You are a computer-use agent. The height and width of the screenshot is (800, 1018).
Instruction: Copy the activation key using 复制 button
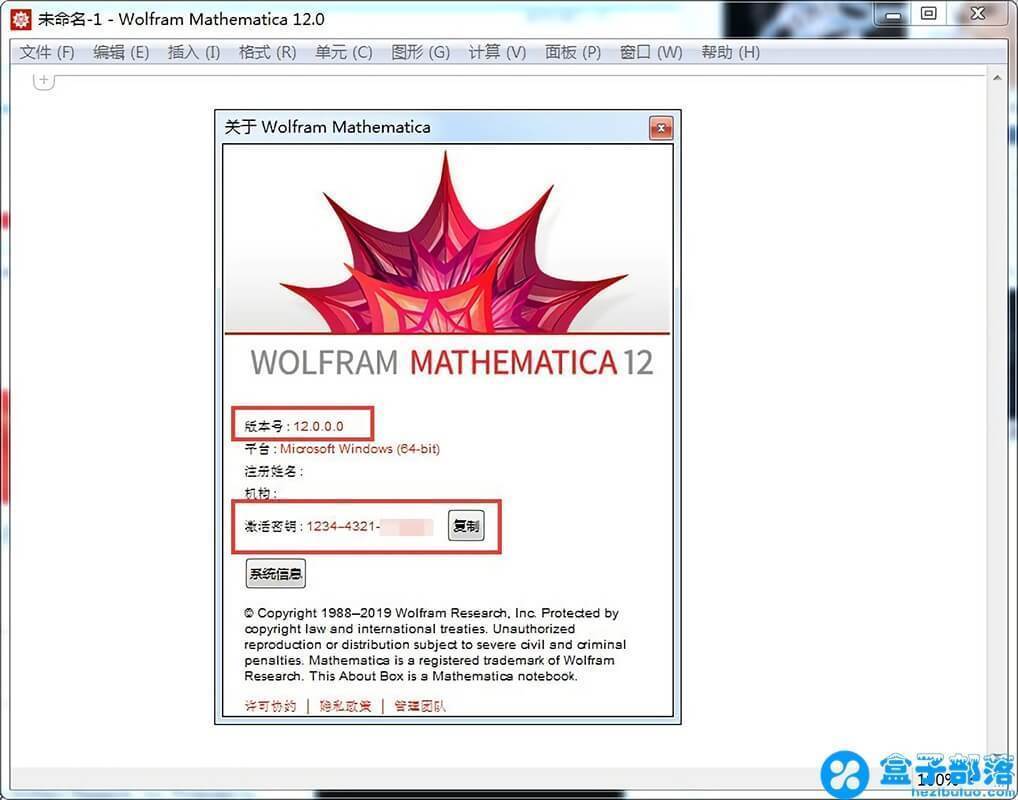pyautogui.click(x=466, y=525)
